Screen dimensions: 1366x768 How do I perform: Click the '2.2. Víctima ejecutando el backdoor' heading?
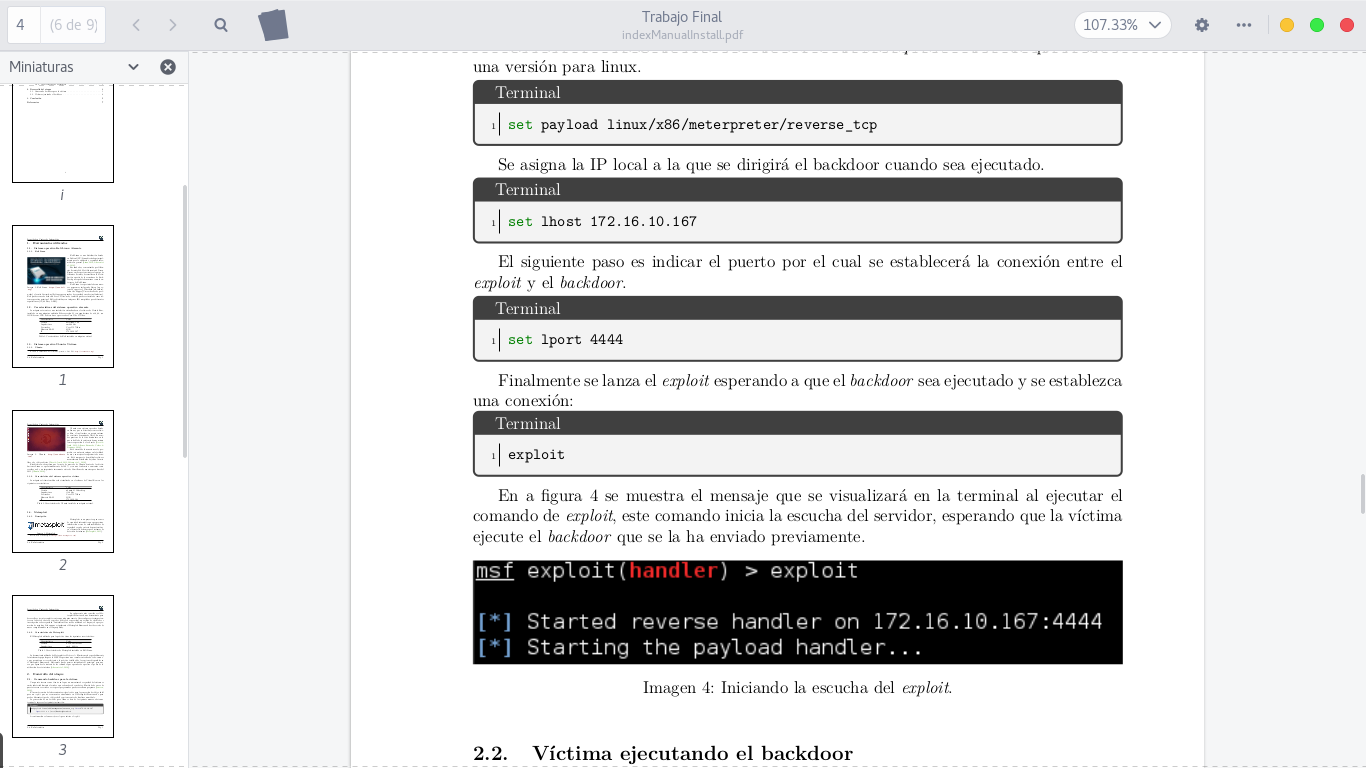click(663, 754)
